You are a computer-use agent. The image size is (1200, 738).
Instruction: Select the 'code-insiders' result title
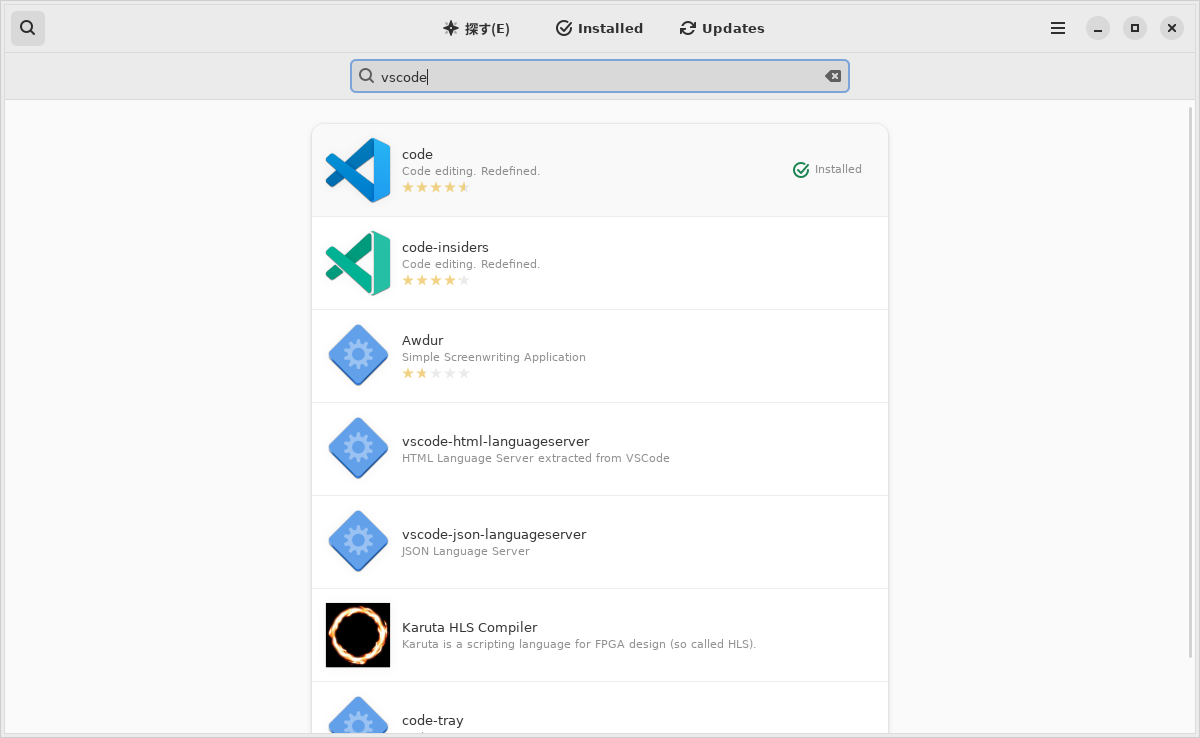[x=445, y=247]
